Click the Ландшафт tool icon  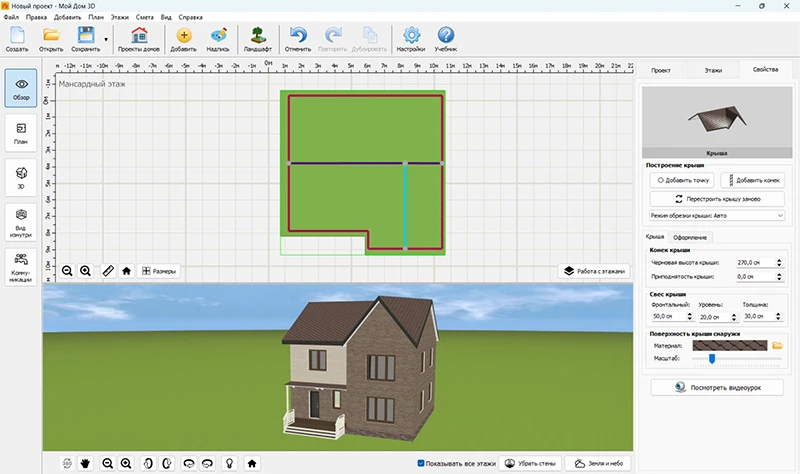(258, 40)
